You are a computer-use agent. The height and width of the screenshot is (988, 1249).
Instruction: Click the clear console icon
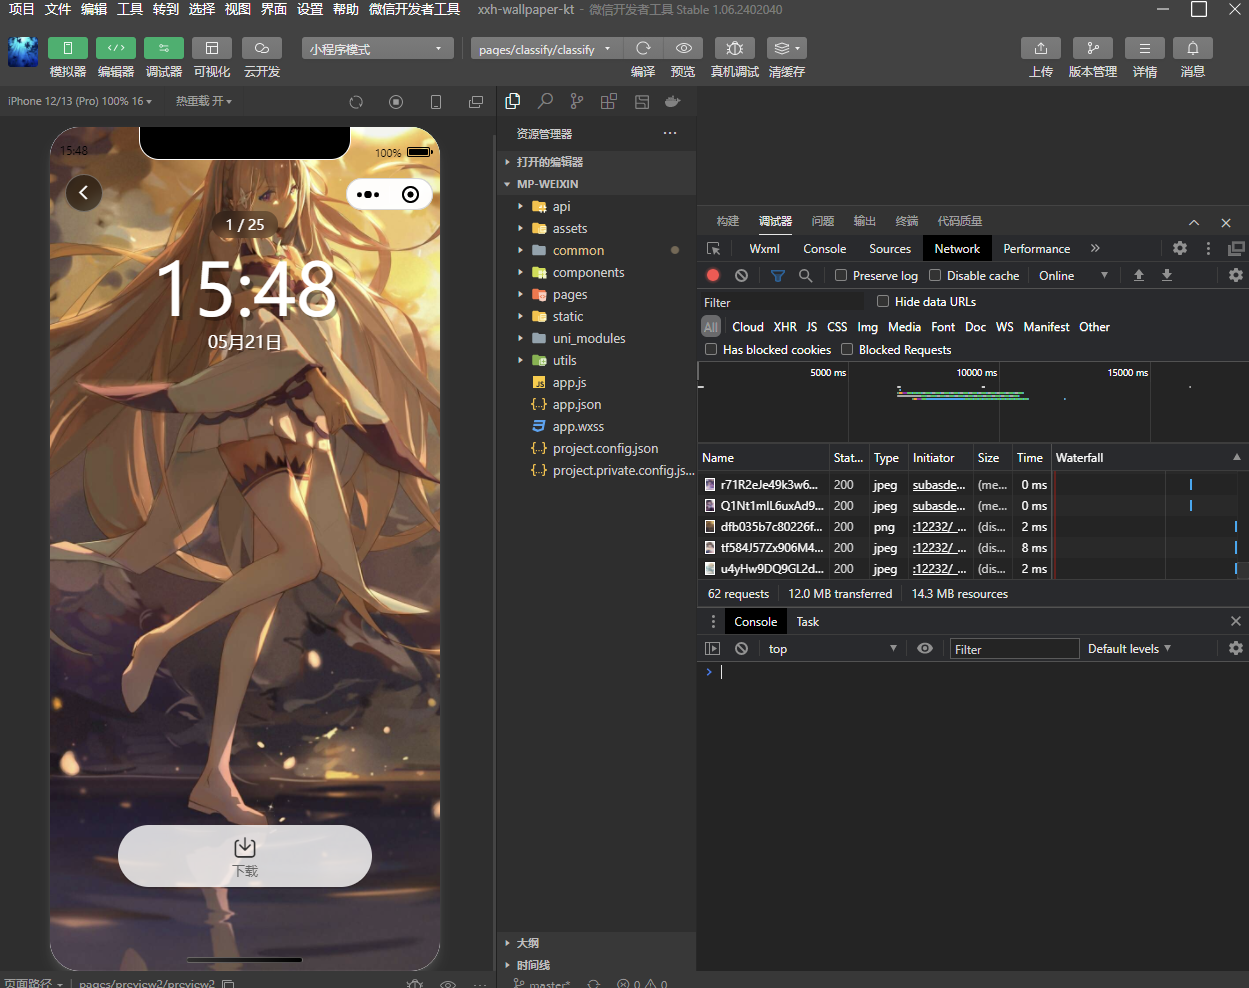pyautogui.click(x=741, y=648)
